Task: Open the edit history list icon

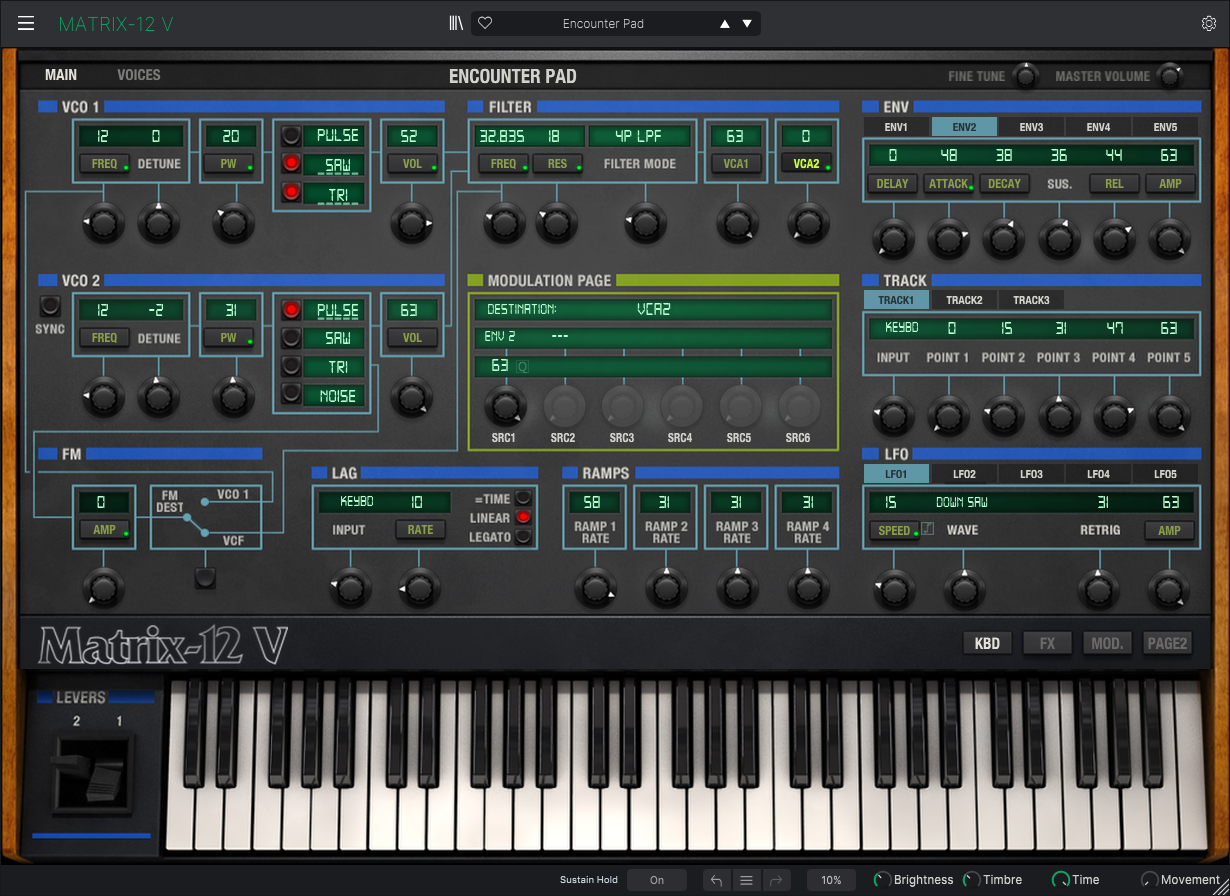Action: (746, 880)
